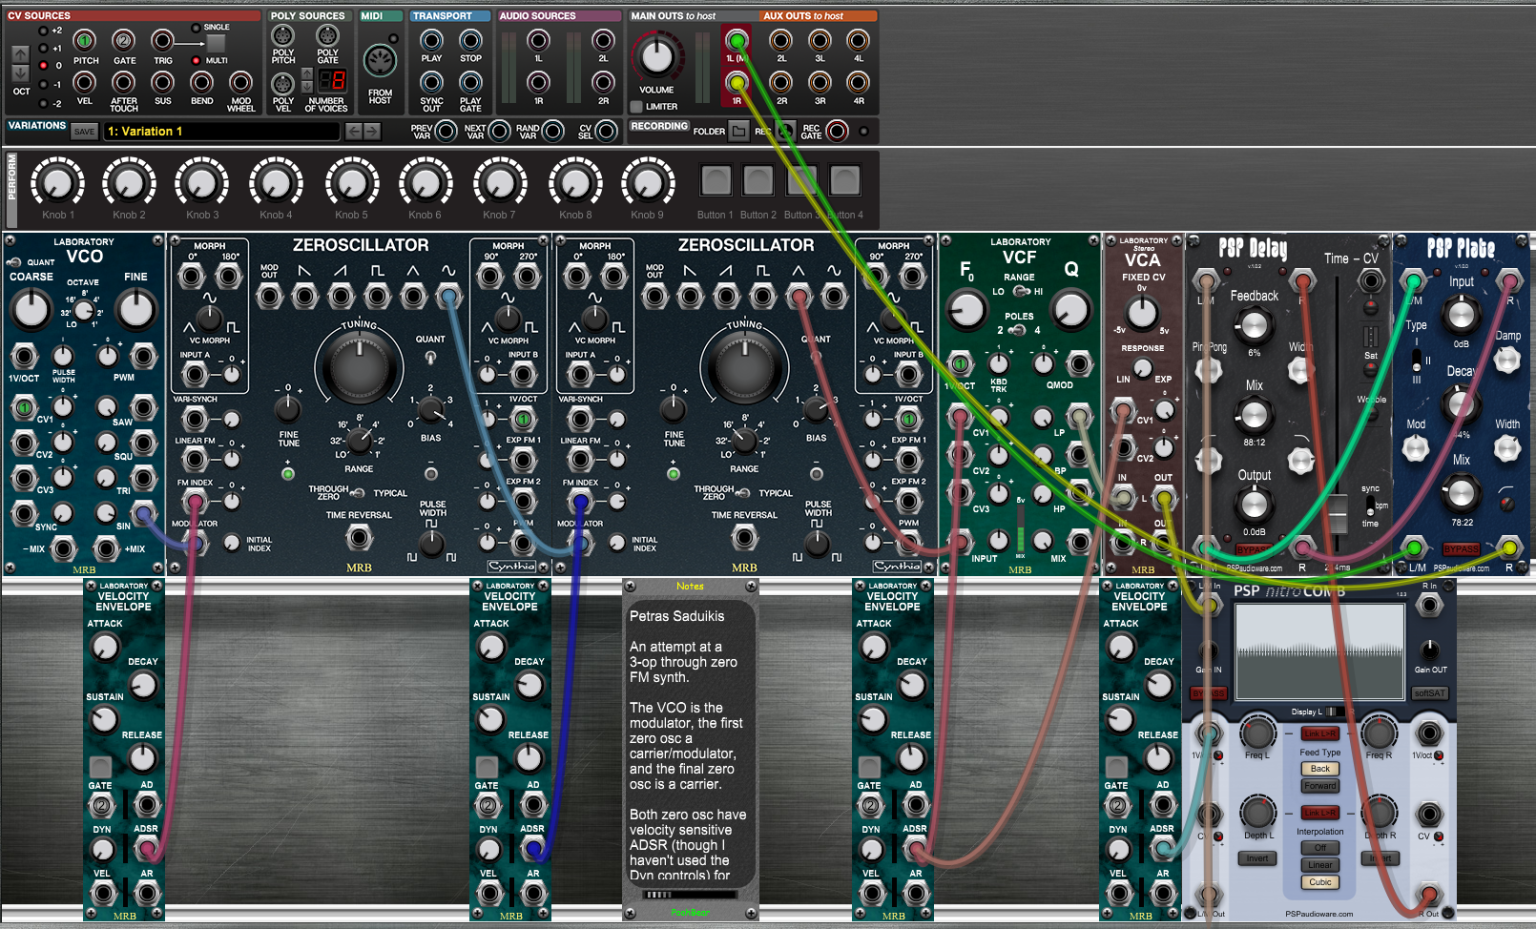This screenshot has height=929, width=1536.
Task: Click the PSP Plate Type I/II/III slider switch
Action: coord(1416,360)
